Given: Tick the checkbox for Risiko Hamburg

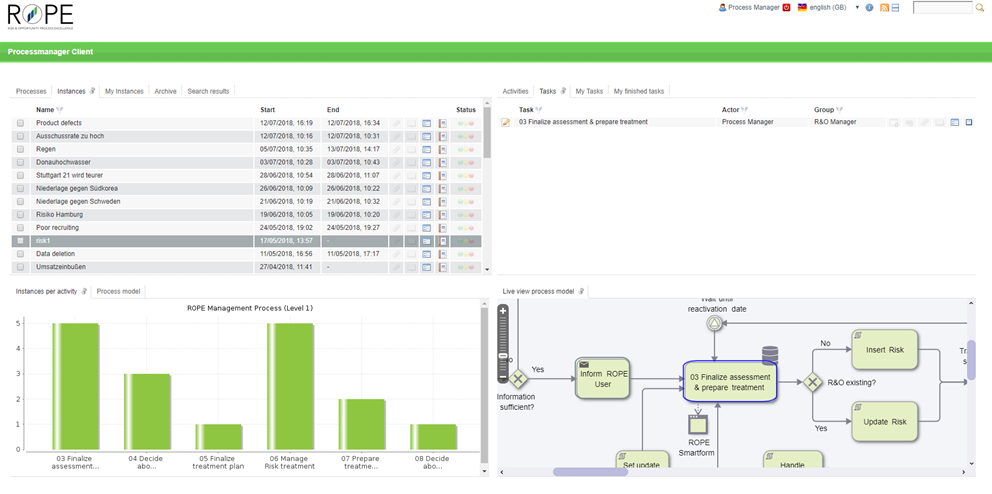Looking at the screenshot, I should click(20, 215).
